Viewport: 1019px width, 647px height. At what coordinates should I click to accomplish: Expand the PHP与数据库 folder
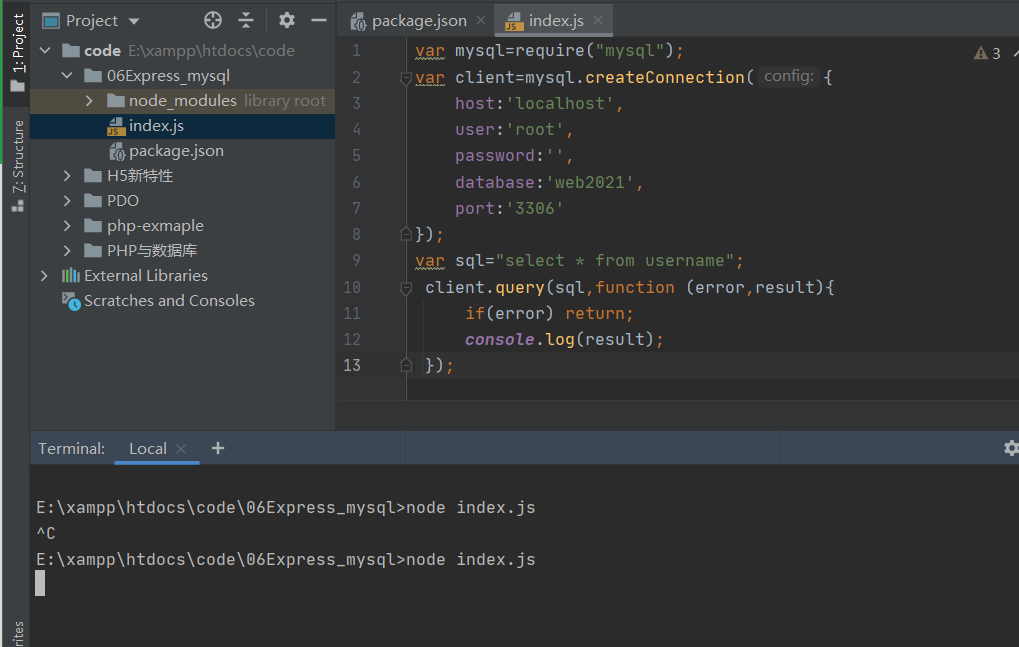coord(67,251)
